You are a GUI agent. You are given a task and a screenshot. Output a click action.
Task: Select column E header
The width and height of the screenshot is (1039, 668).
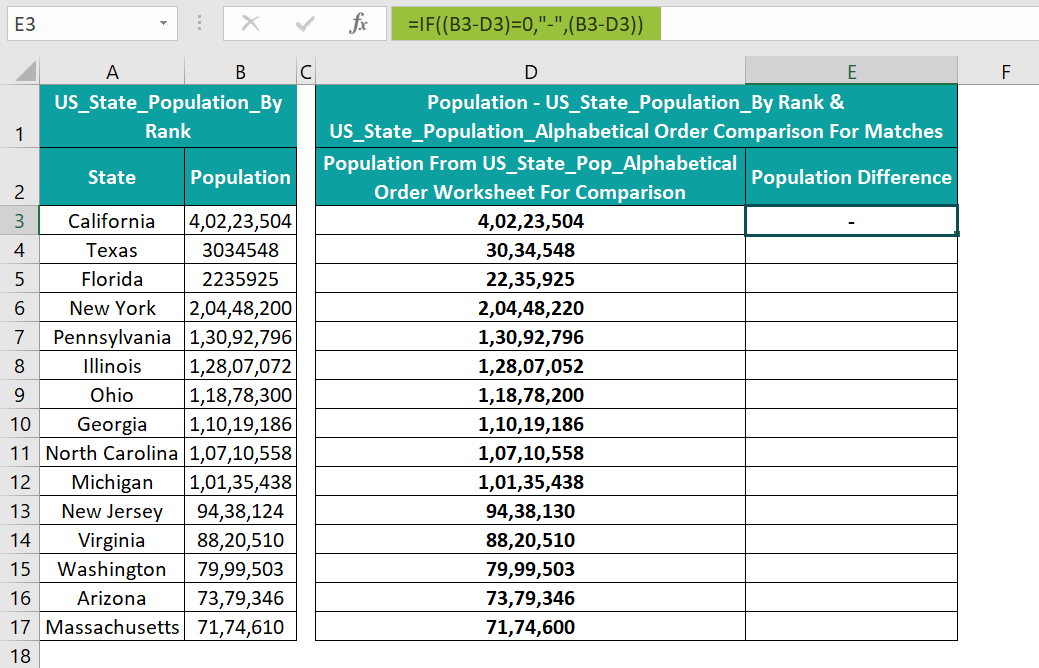851,71
